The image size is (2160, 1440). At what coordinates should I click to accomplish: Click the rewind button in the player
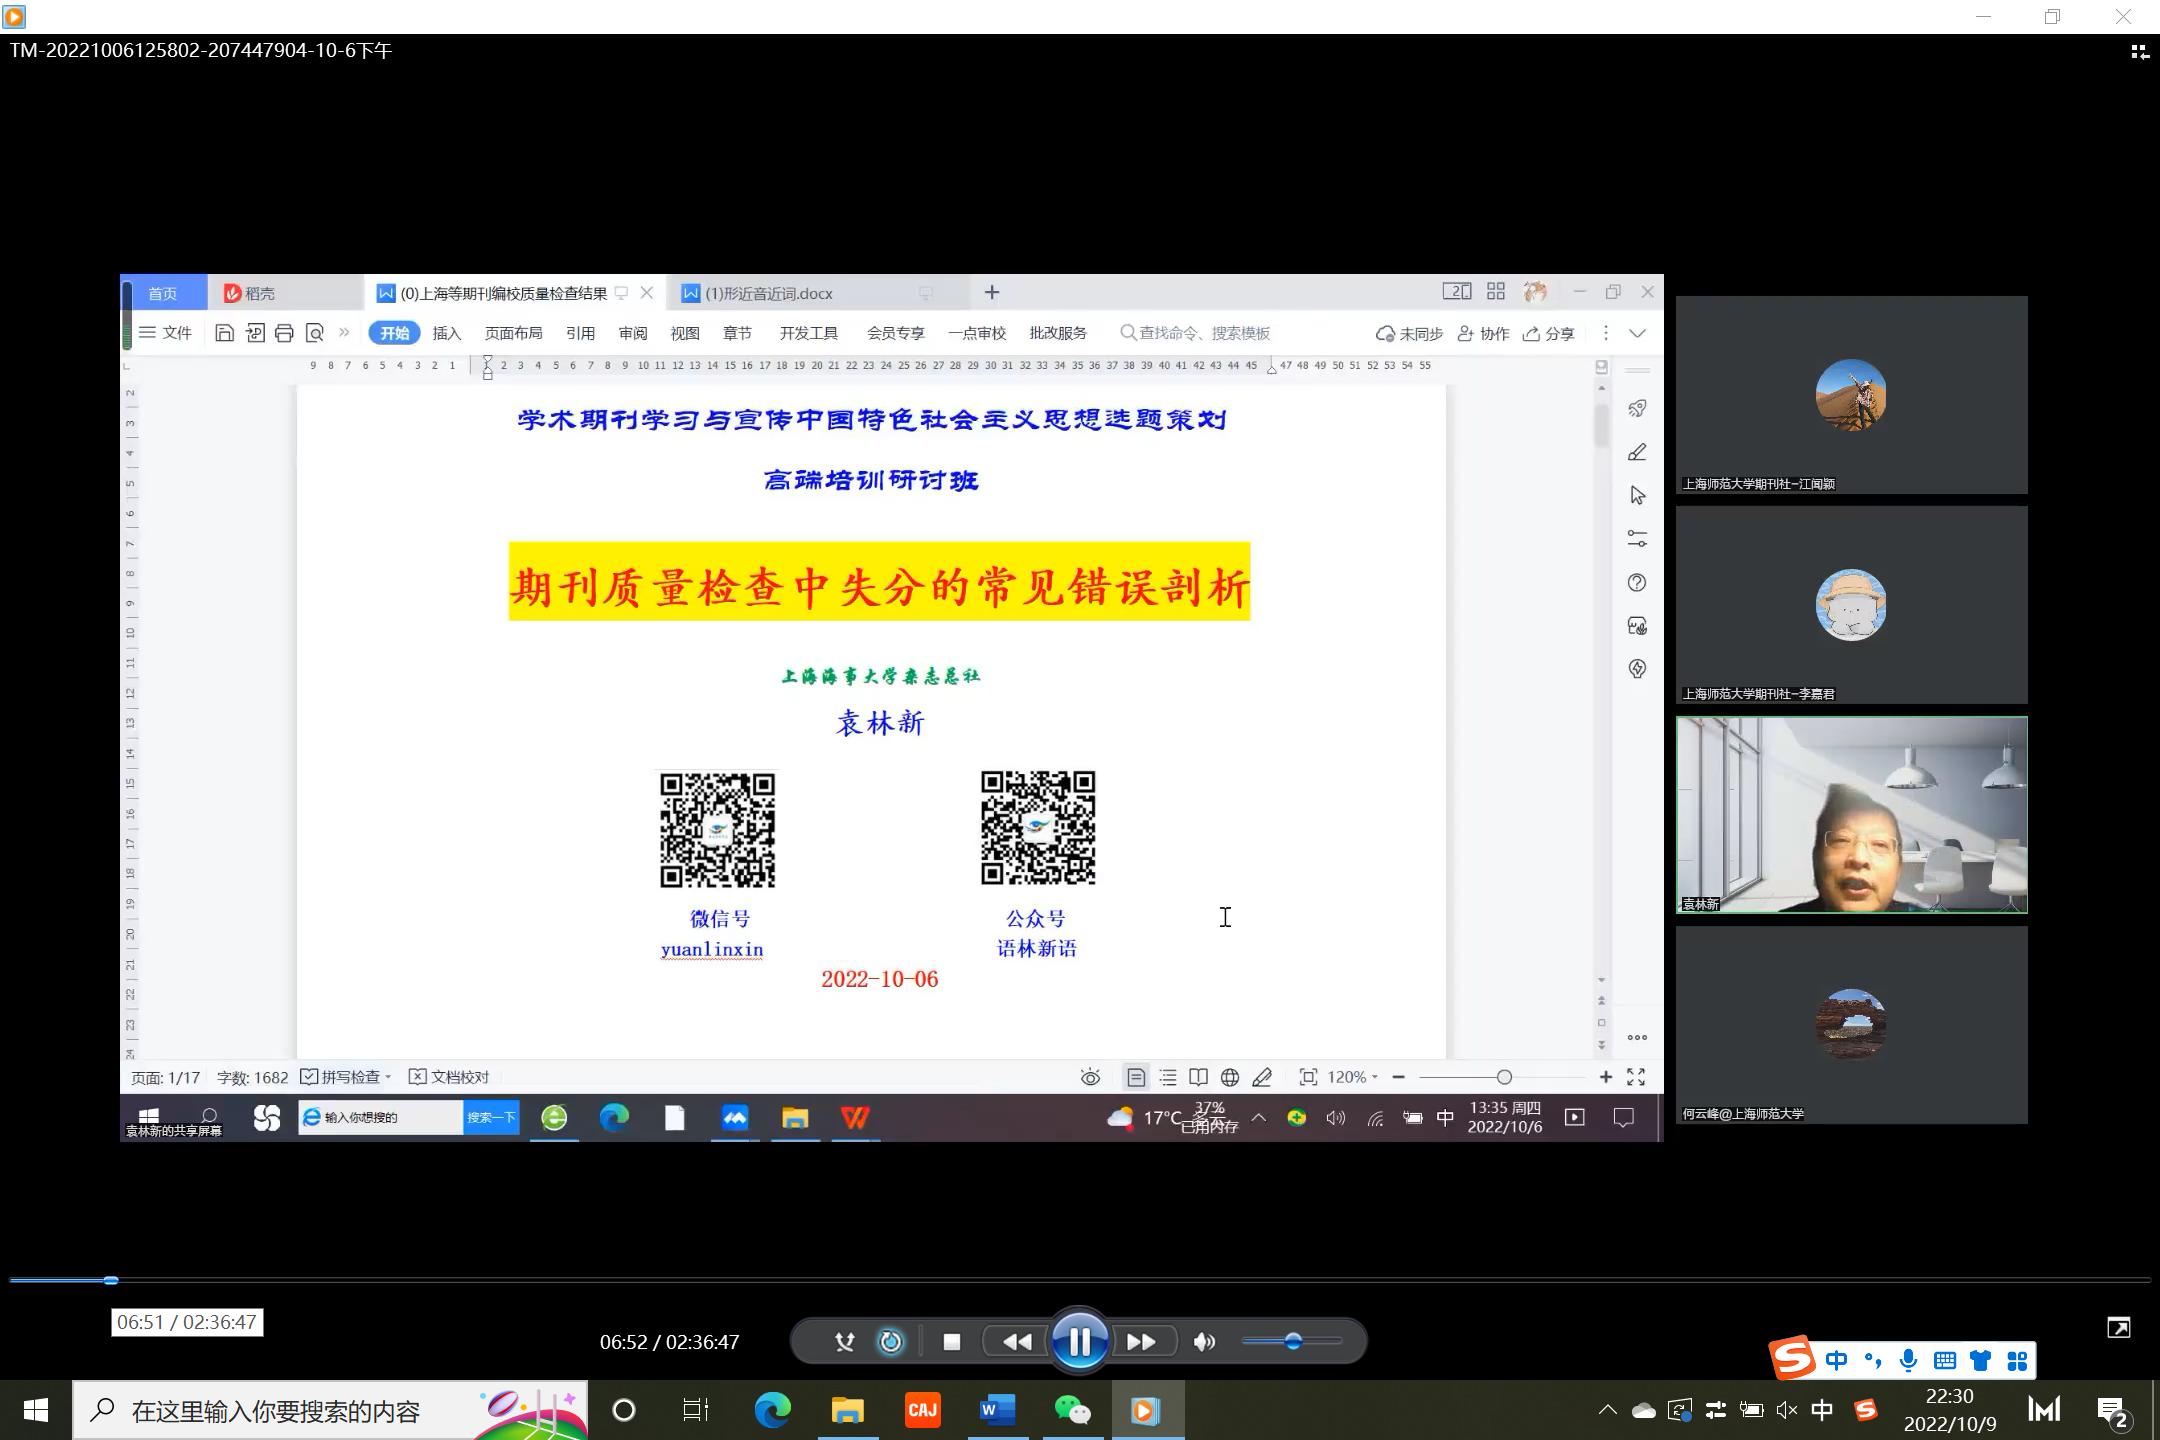[x=1016, y=1342]
